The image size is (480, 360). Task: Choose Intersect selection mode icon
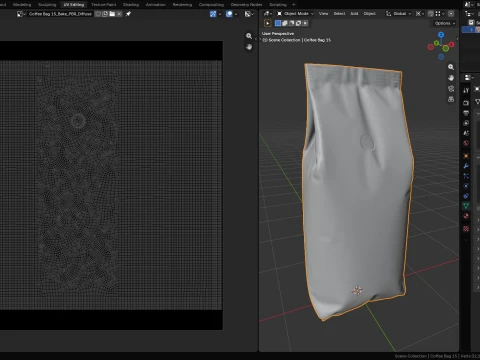pyautogui.click(x=305, y=23)
